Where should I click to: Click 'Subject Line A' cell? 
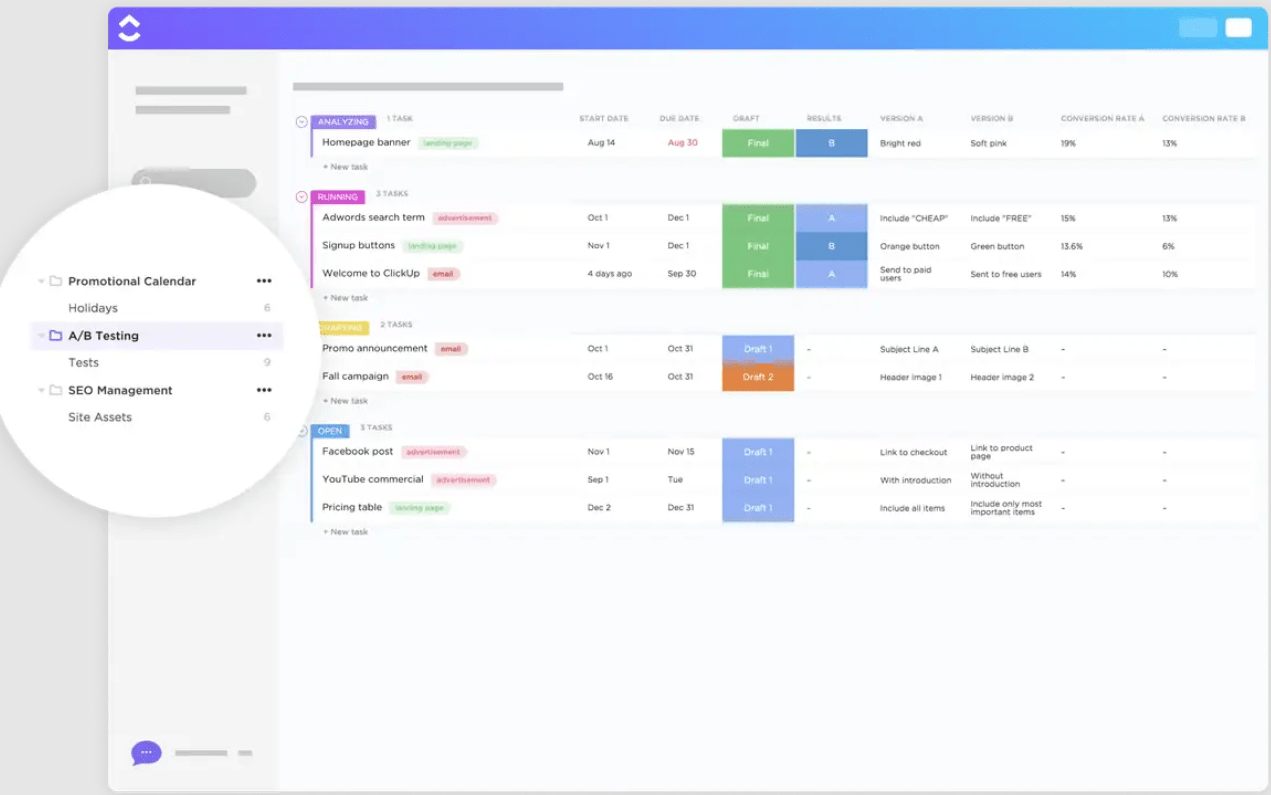click(909, 349)
